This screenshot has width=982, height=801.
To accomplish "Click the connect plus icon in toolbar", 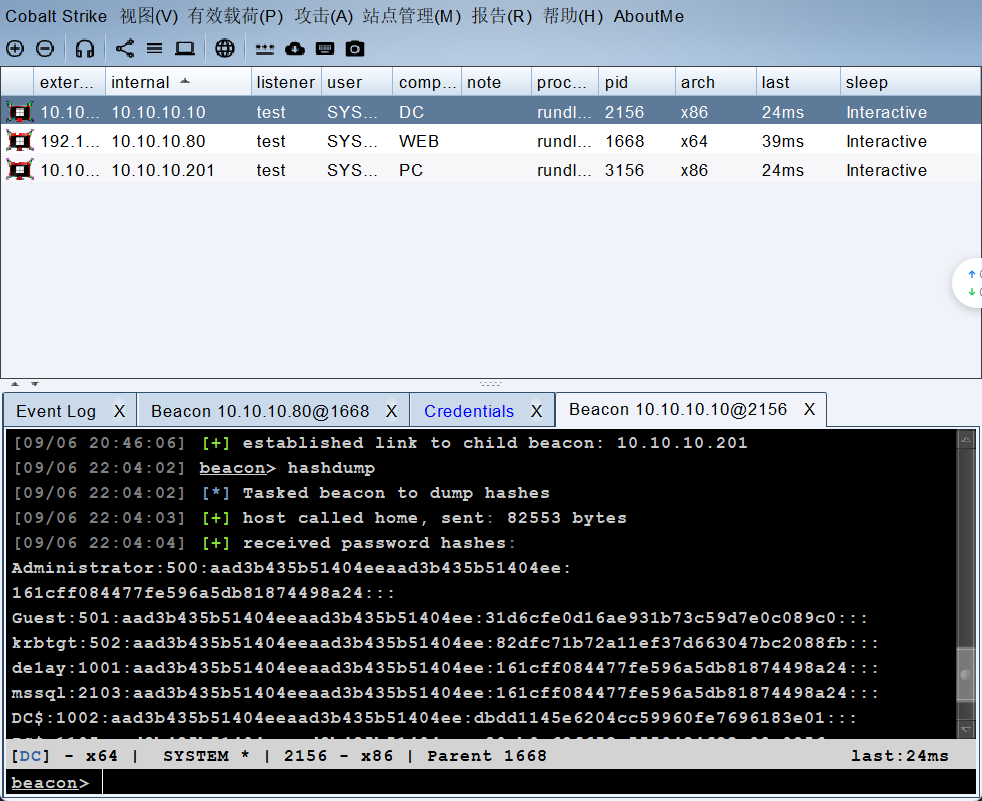I will [x=15, y=49].
